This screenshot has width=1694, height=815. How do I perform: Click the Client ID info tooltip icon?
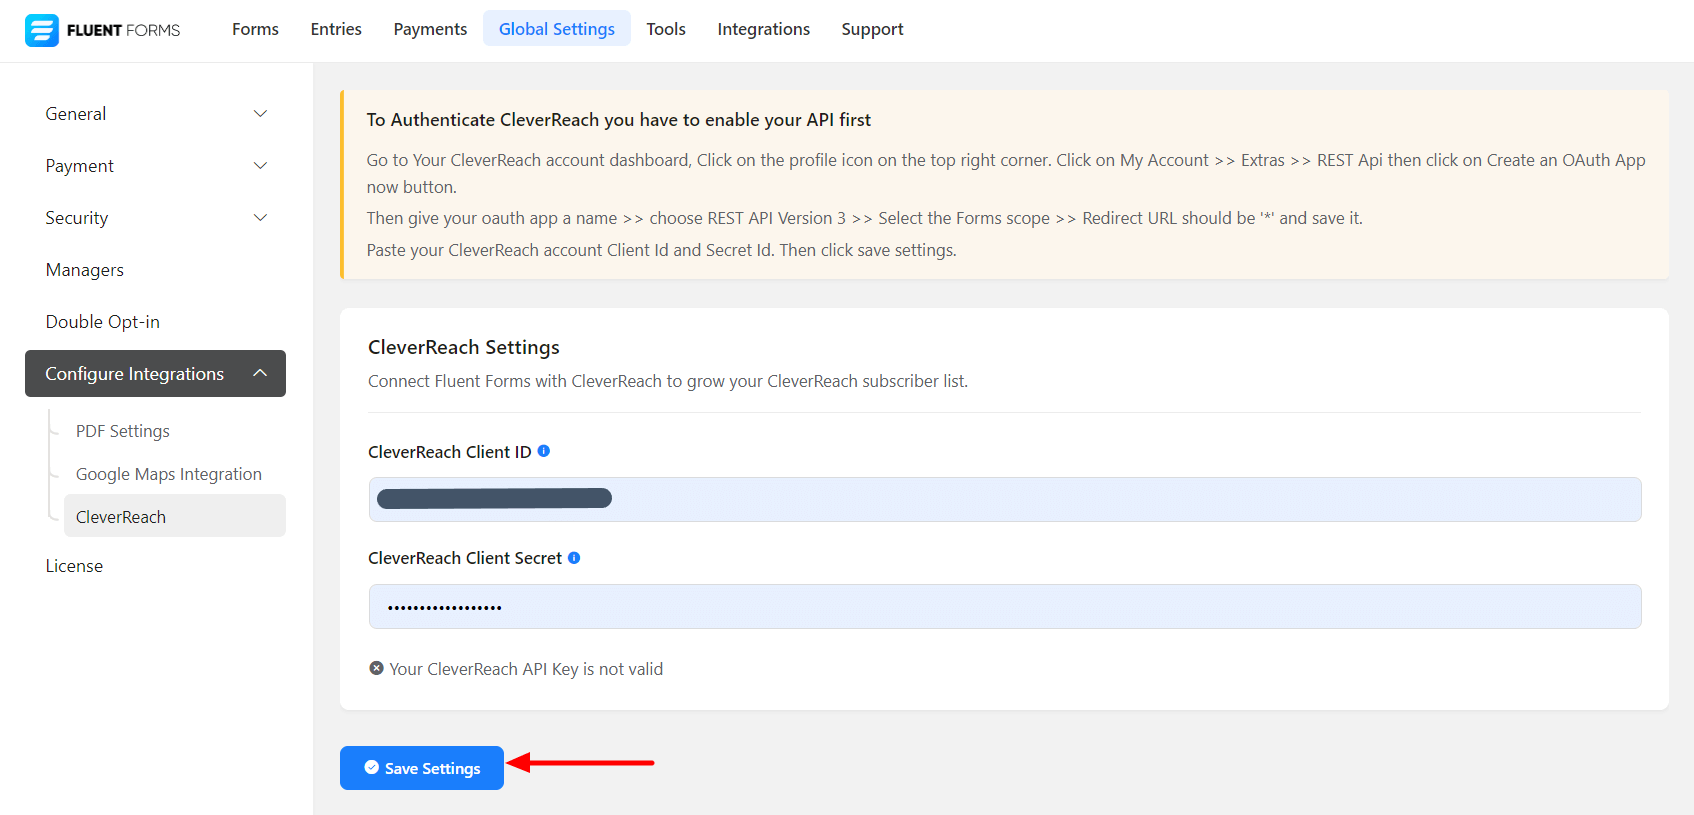point(544,451)
